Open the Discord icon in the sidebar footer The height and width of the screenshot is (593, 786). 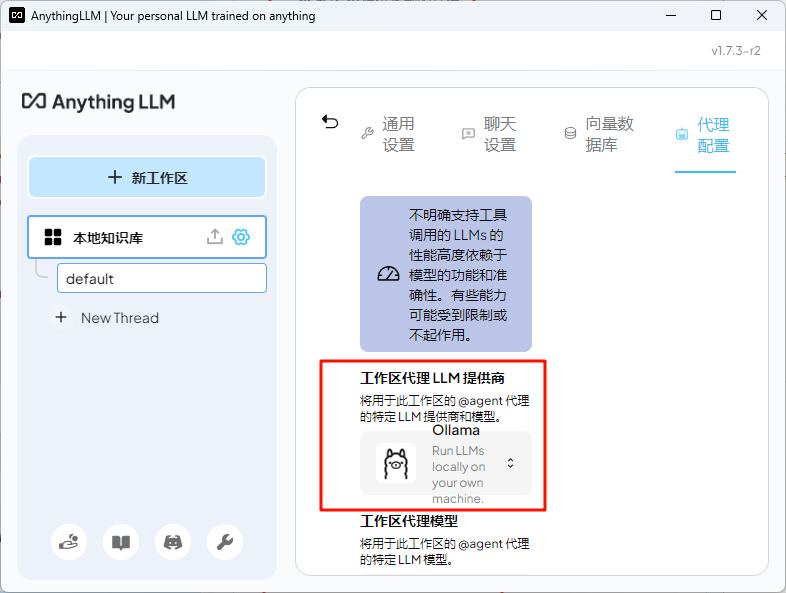tap(173, 542)
